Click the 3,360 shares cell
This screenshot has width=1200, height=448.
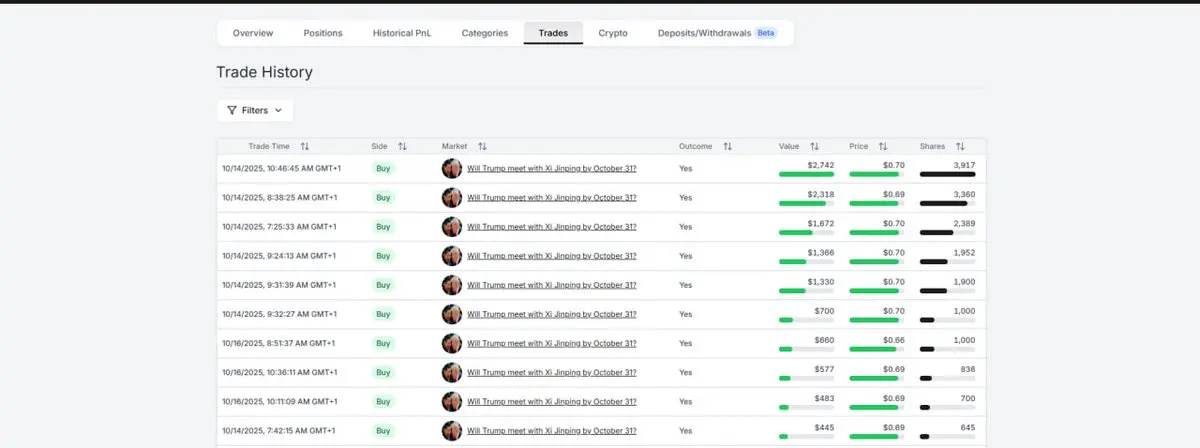click(964, 194)
